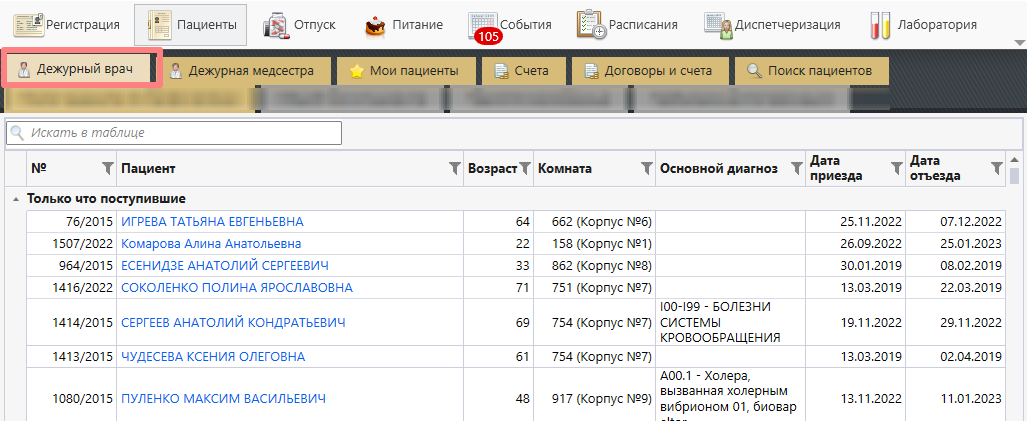Viewport: 1027px width, 421px height.
Task: Go to Поиск пациентов tab
Action: [811, 71]
